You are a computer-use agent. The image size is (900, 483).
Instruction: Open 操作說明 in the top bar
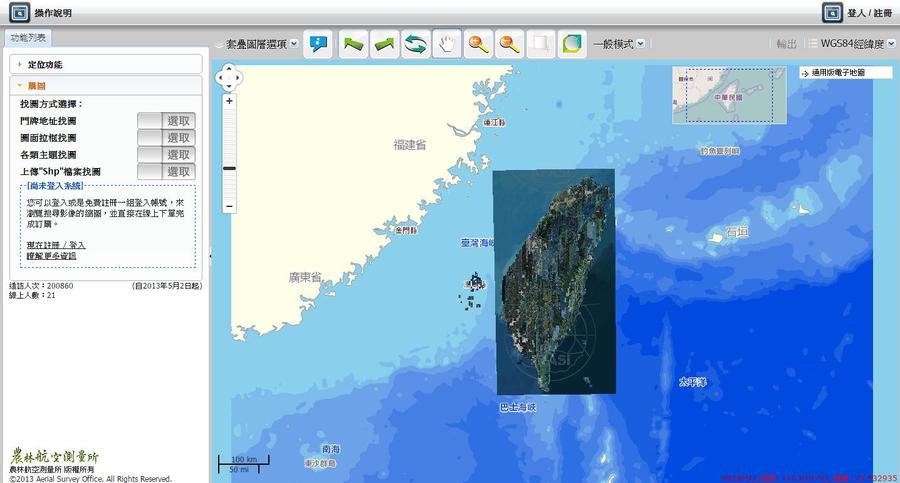coord(53,13)
